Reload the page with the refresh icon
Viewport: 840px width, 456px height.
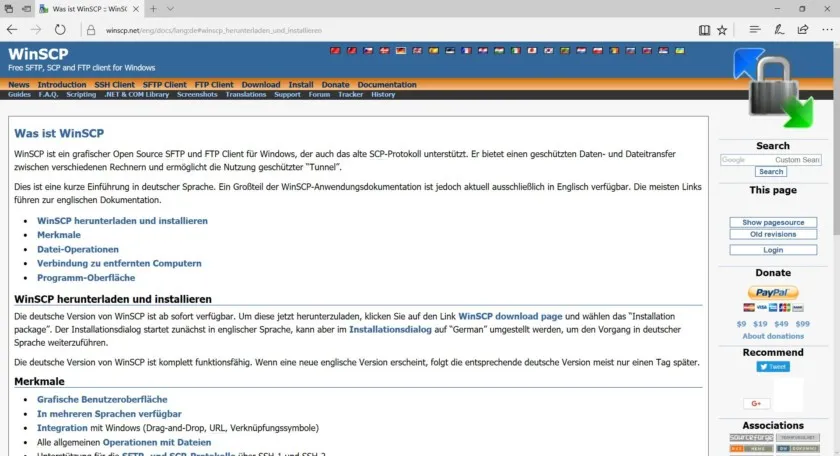[60, 30]
